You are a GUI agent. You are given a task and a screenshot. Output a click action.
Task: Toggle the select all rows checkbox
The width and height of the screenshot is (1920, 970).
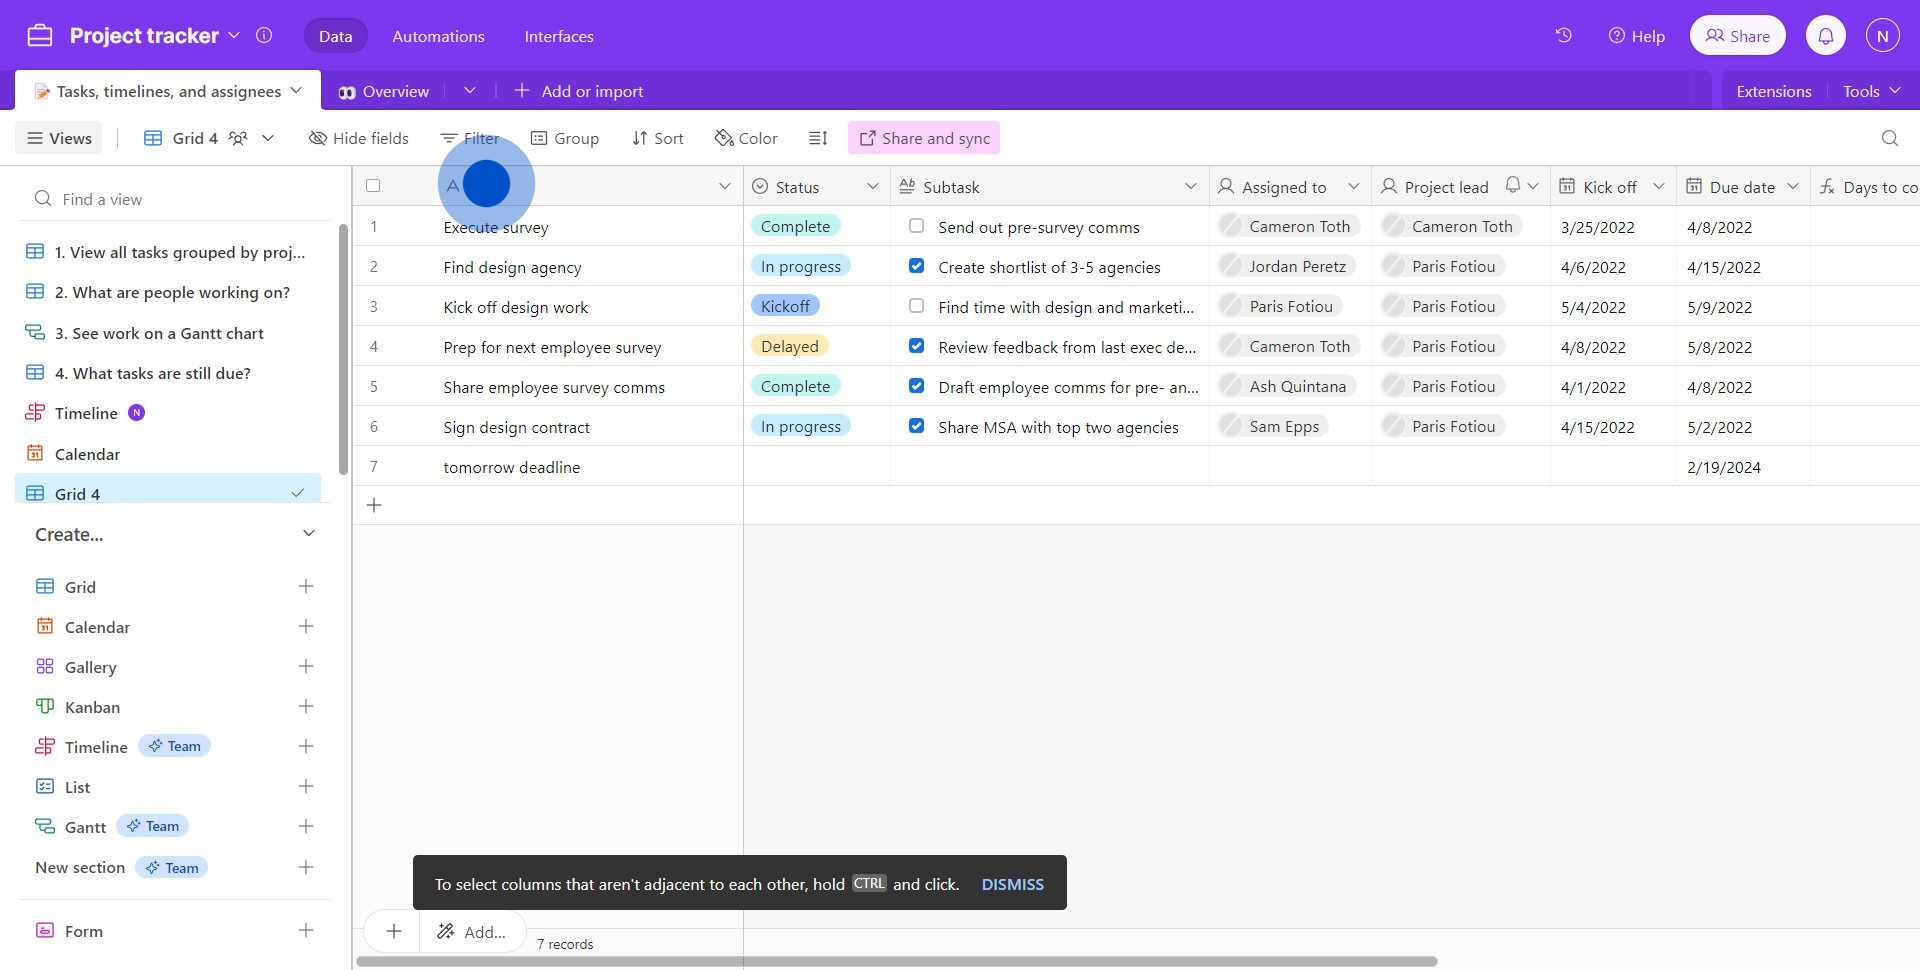tap(373, 186)
